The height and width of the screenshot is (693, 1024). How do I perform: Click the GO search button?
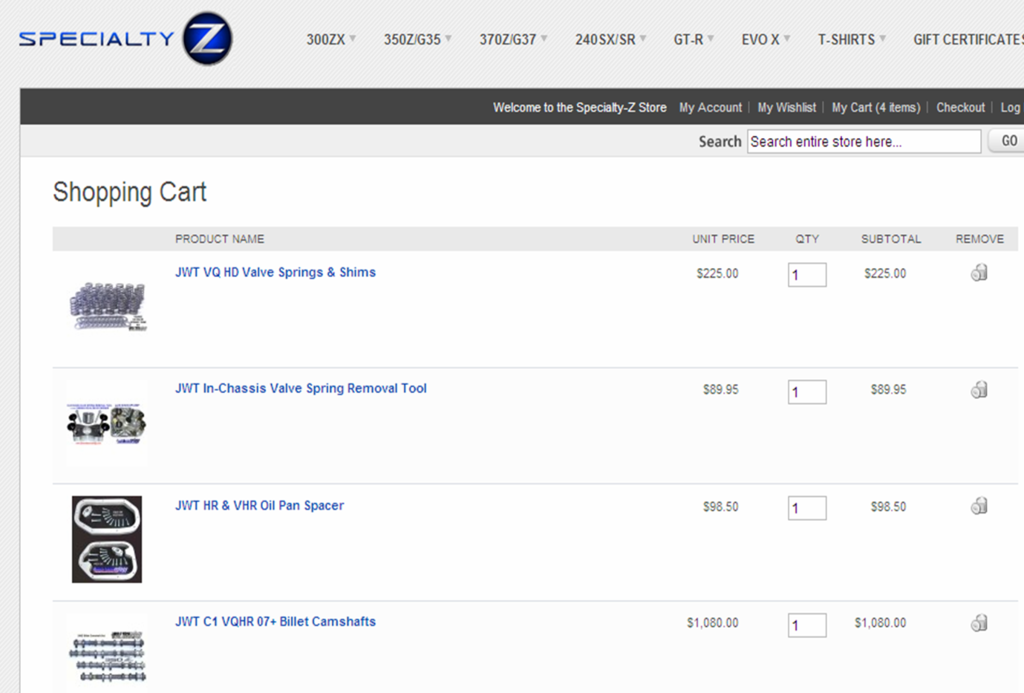point(1008,141)
